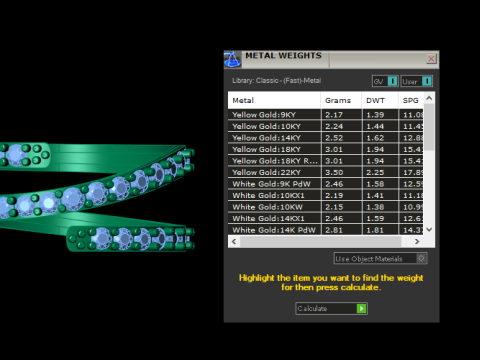Select the Yellow Gold:18KY R... row

[x=326, y=161]
